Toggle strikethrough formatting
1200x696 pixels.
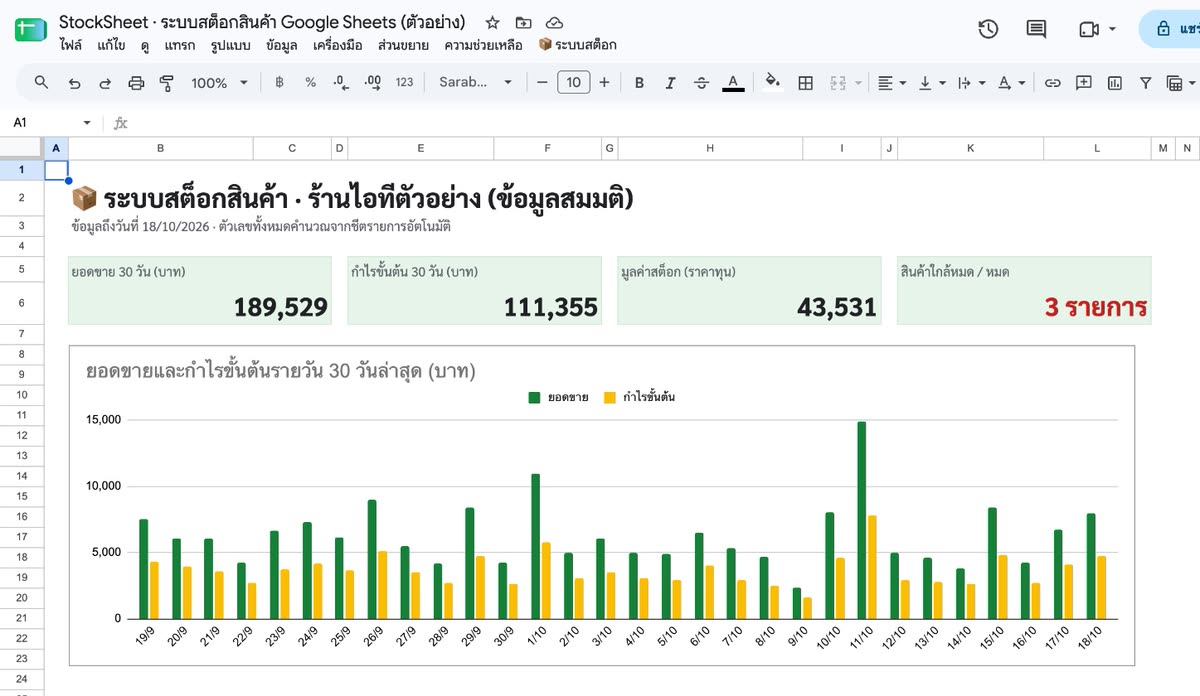(701, 83)
